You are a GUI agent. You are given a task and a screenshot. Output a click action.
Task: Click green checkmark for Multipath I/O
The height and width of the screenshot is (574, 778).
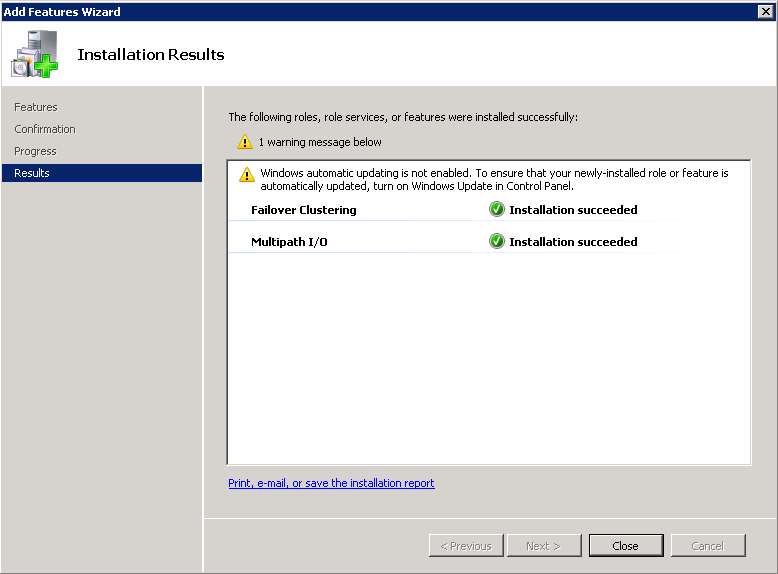click(x=497, y=242)
